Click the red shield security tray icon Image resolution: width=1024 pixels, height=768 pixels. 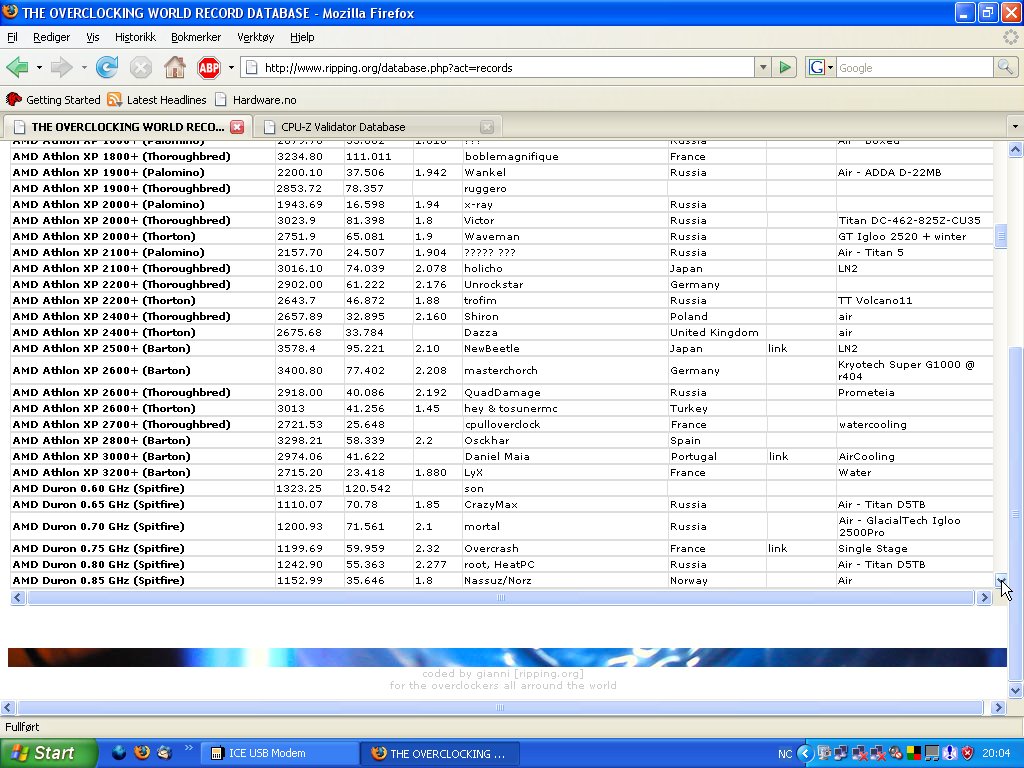coord(967,753)
